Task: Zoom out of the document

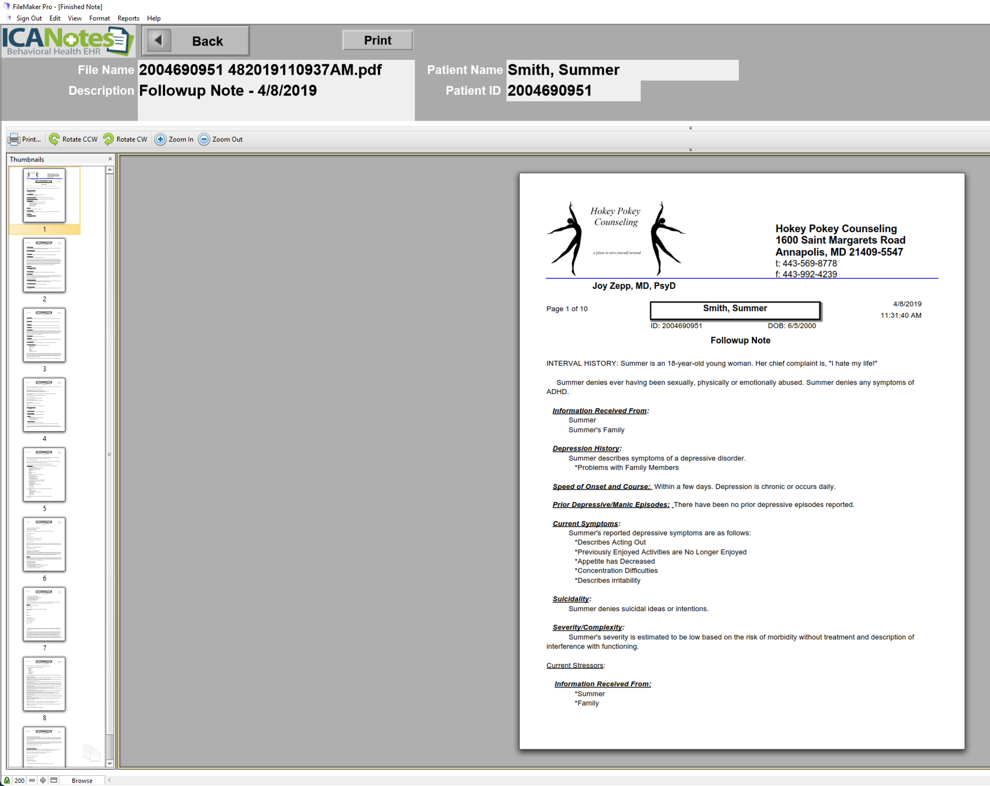Action: pos(220,140)
